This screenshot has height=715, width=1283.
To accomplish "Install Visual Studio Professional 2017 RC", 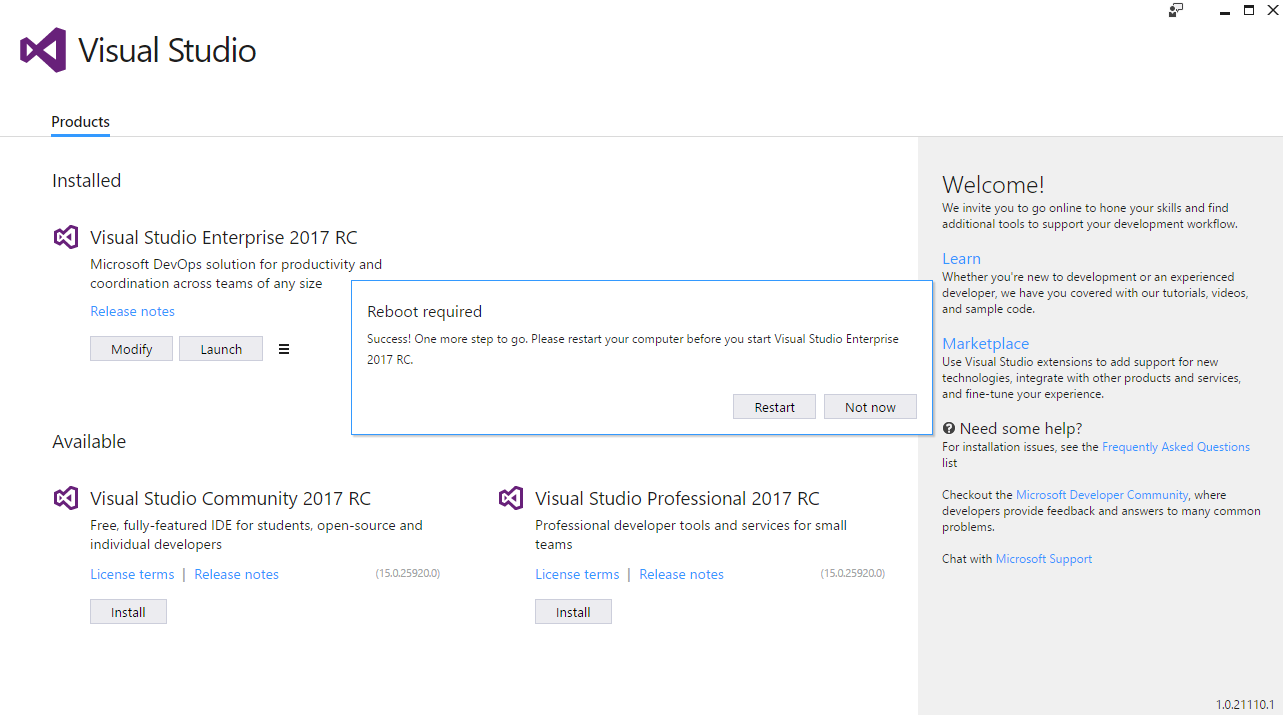I will coord(573,611).
